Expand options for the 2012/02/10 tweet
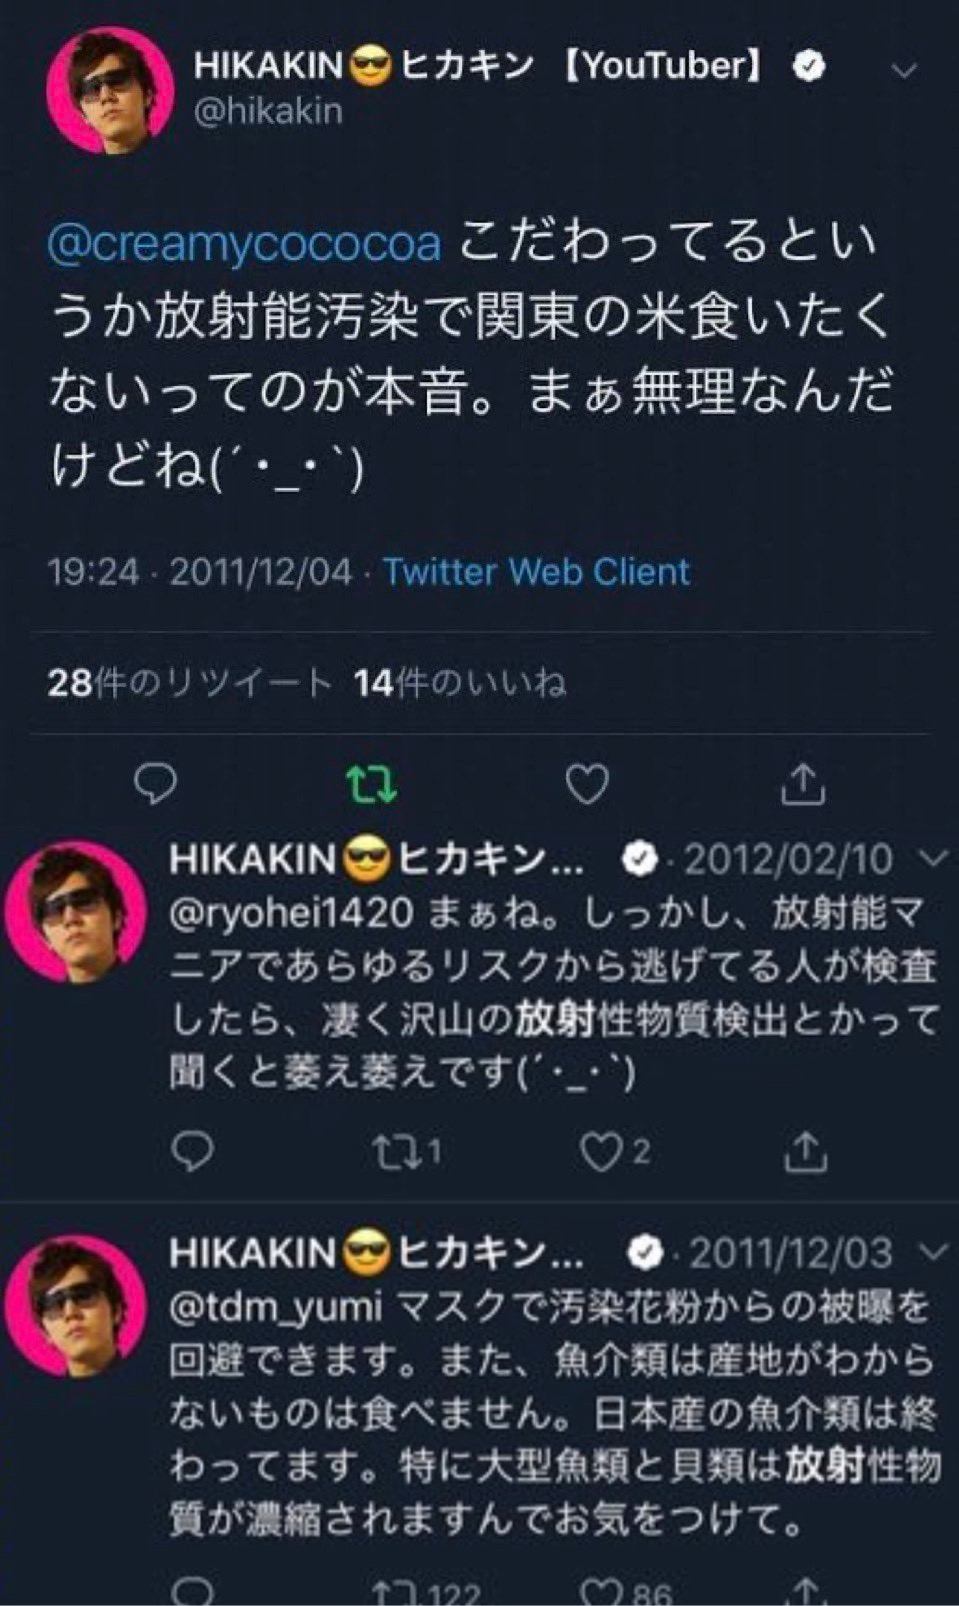The width and height of the screenshot is (959, 1606). [931, 859]
